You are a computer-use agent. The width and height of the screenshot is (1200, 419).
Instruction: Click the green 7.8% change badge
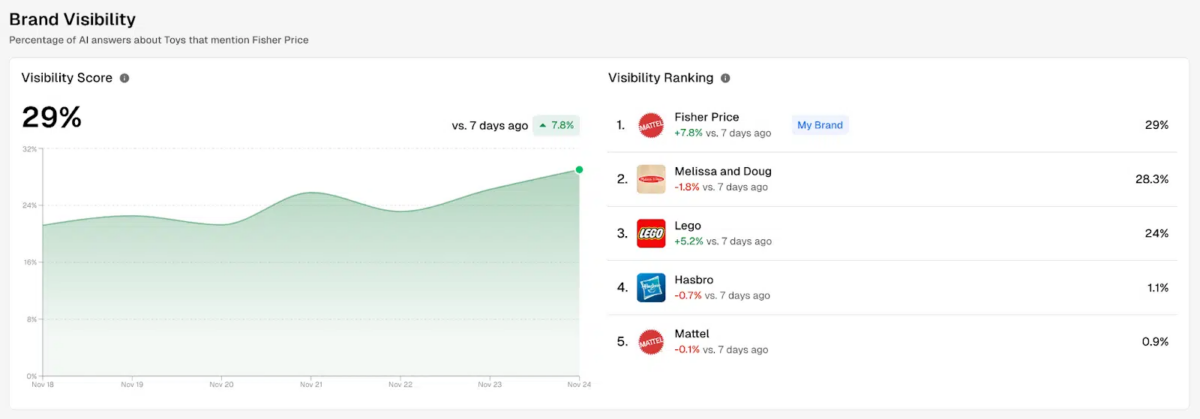(556, 125)
